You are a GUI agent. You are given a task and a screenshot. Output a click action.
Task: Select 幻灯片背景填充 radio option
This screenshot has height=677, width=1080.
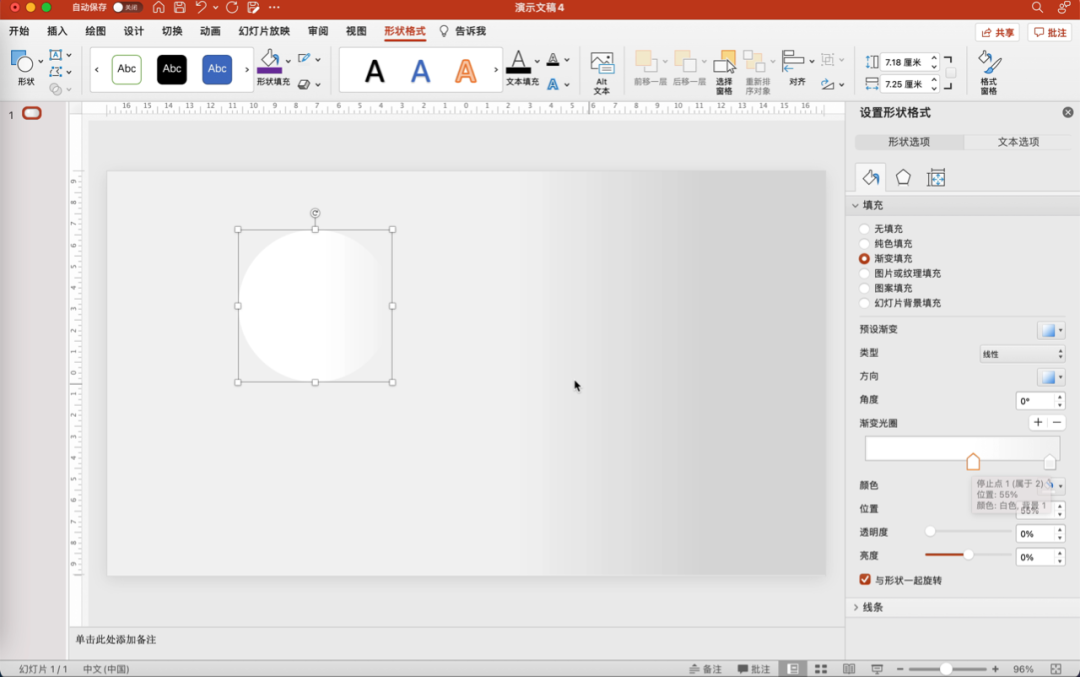(x=864, y=303)
